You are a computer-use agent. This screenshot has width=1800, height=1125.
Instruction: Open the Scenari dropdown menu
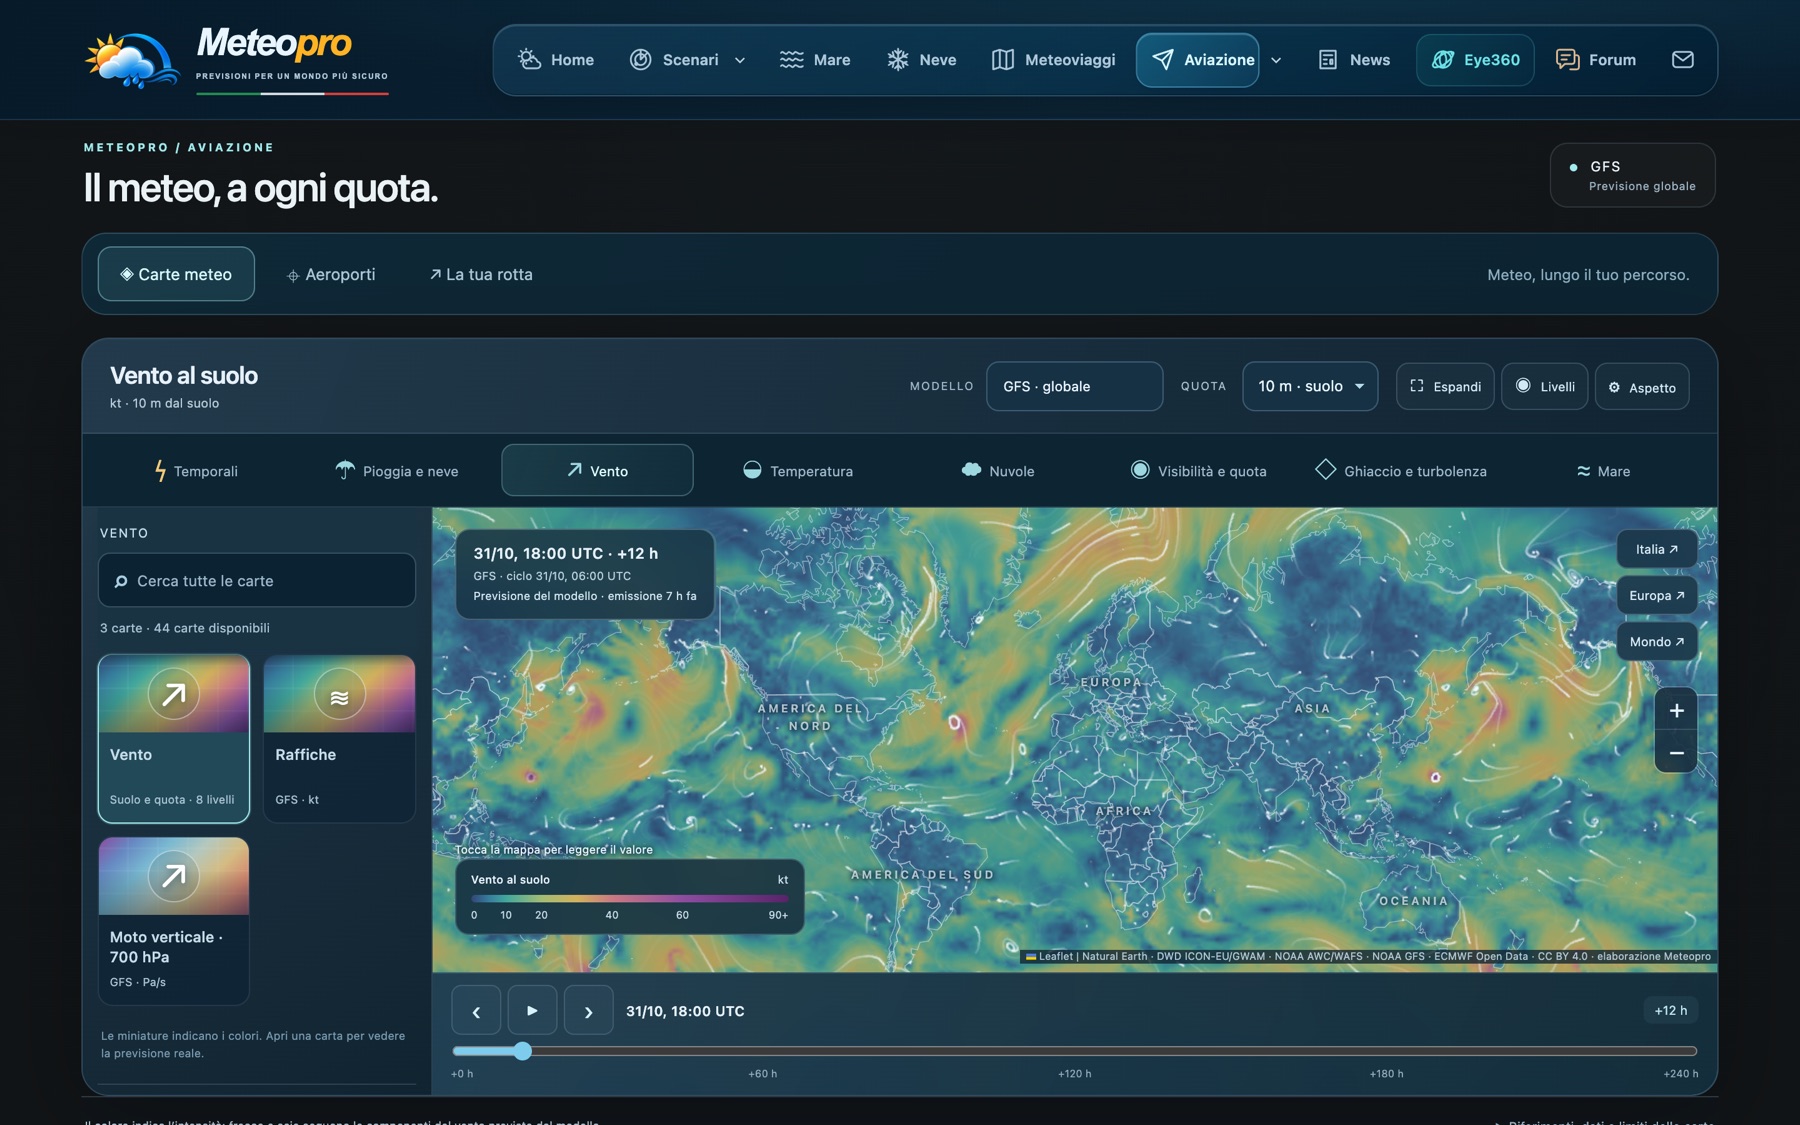[x=688, y=60]
